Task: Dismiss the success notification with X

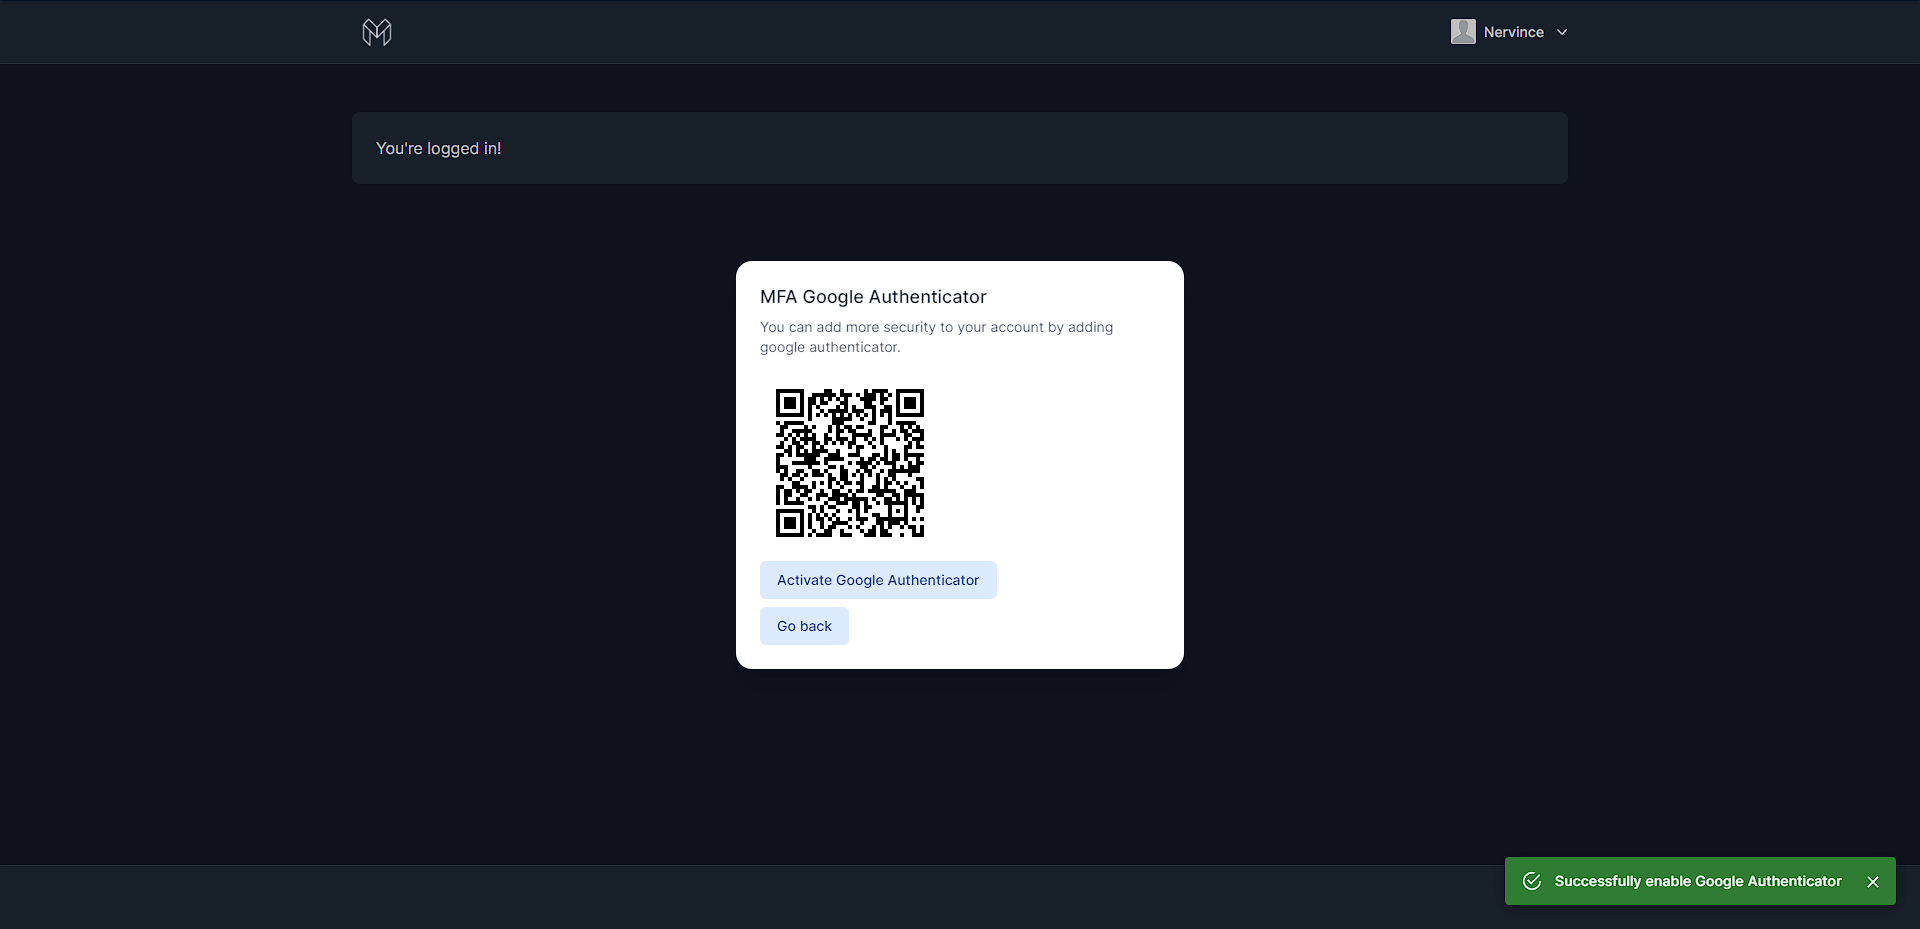Action: point(1873,882)
